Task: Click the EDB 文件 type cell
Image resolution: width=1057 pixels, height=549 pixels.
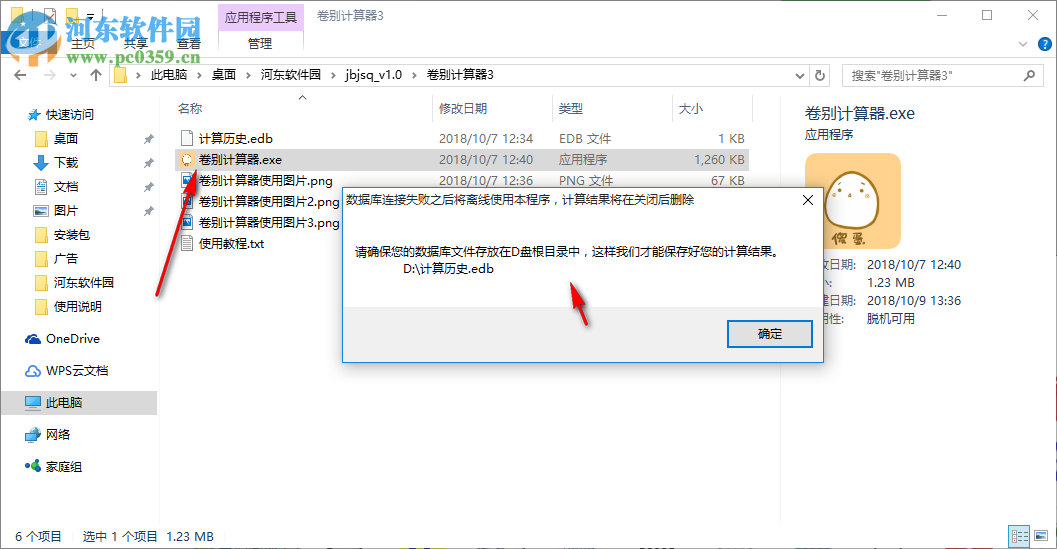Action: pos(584,139)
